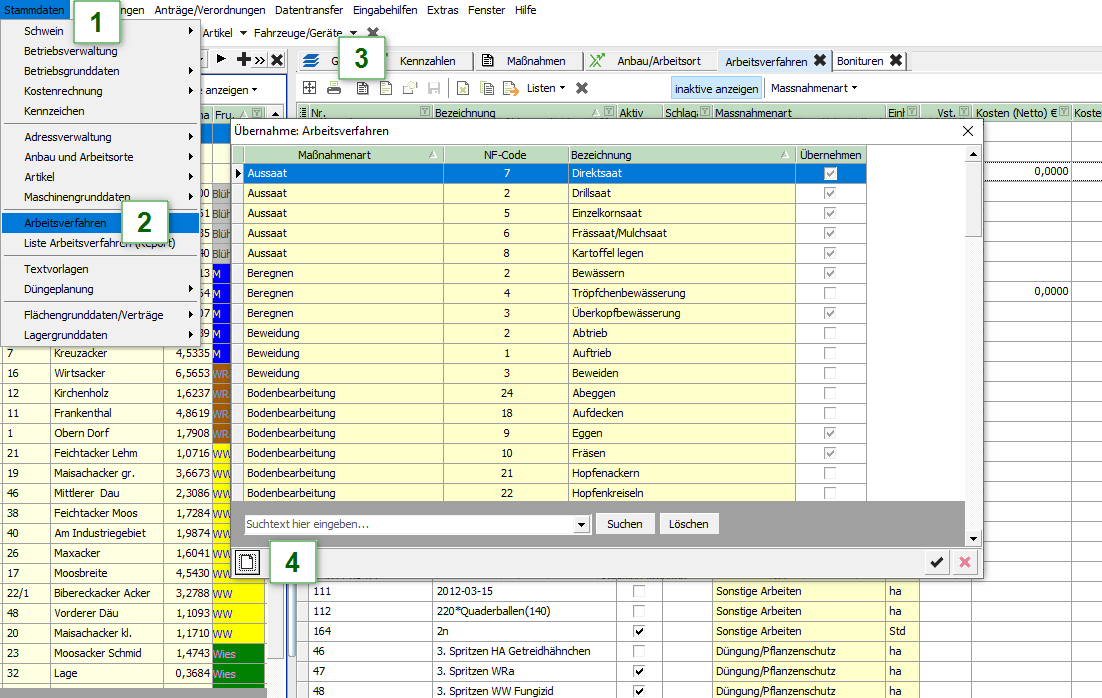Screen dimensions: 1102x698
Task: Uncheck the Übernehmen box for Eggen
Action: (830, 433)
